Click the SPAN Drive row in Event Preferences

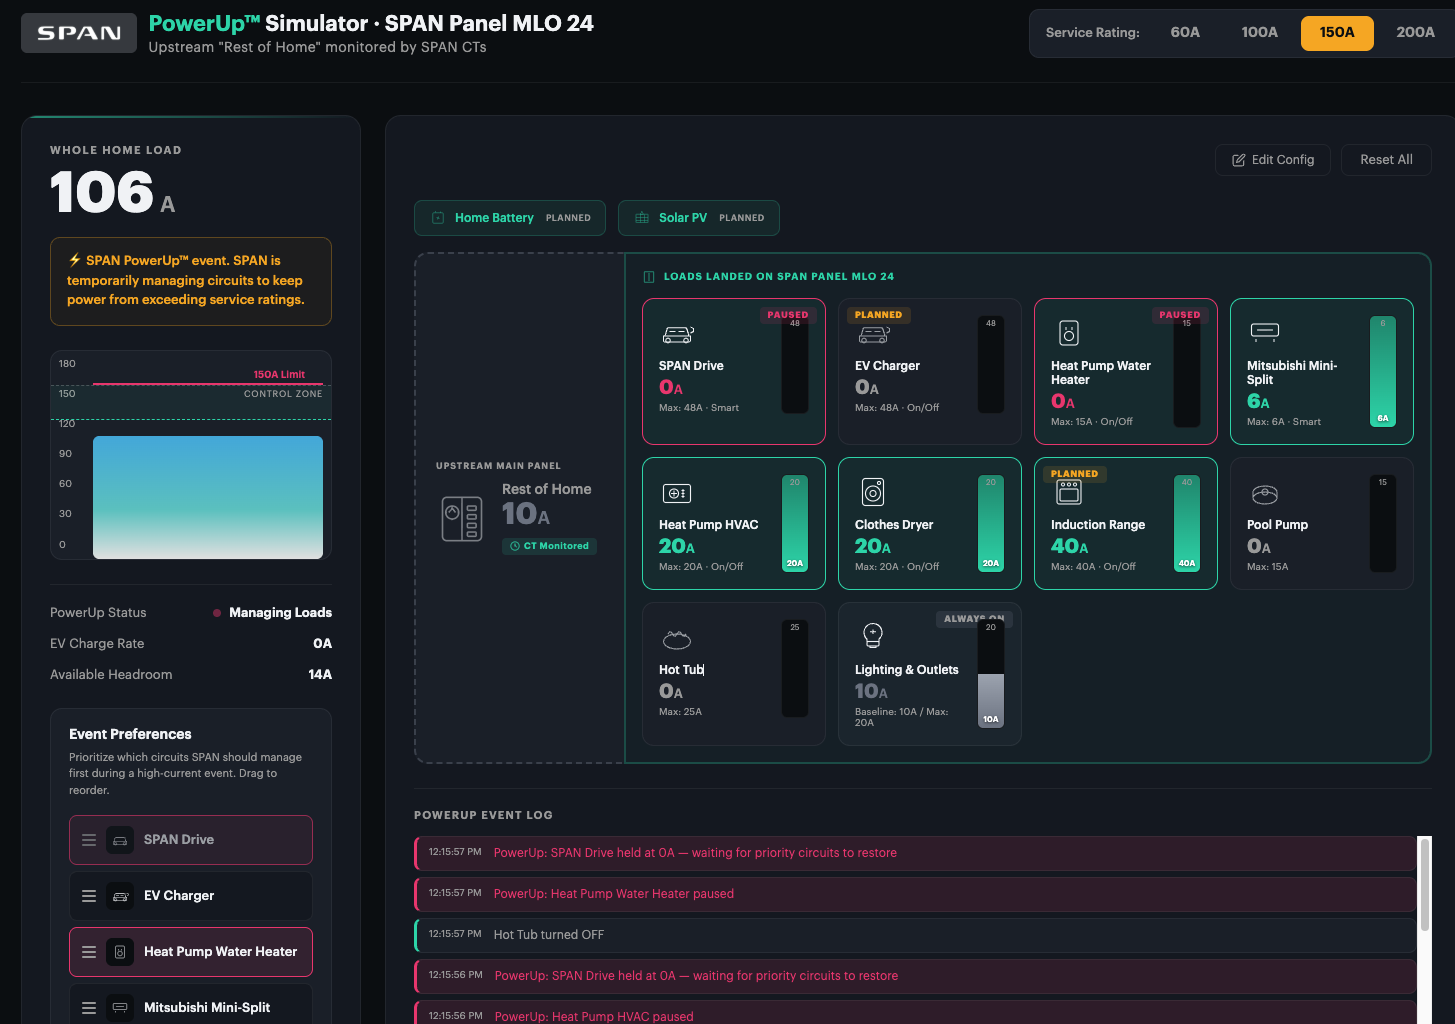point(191,840)
